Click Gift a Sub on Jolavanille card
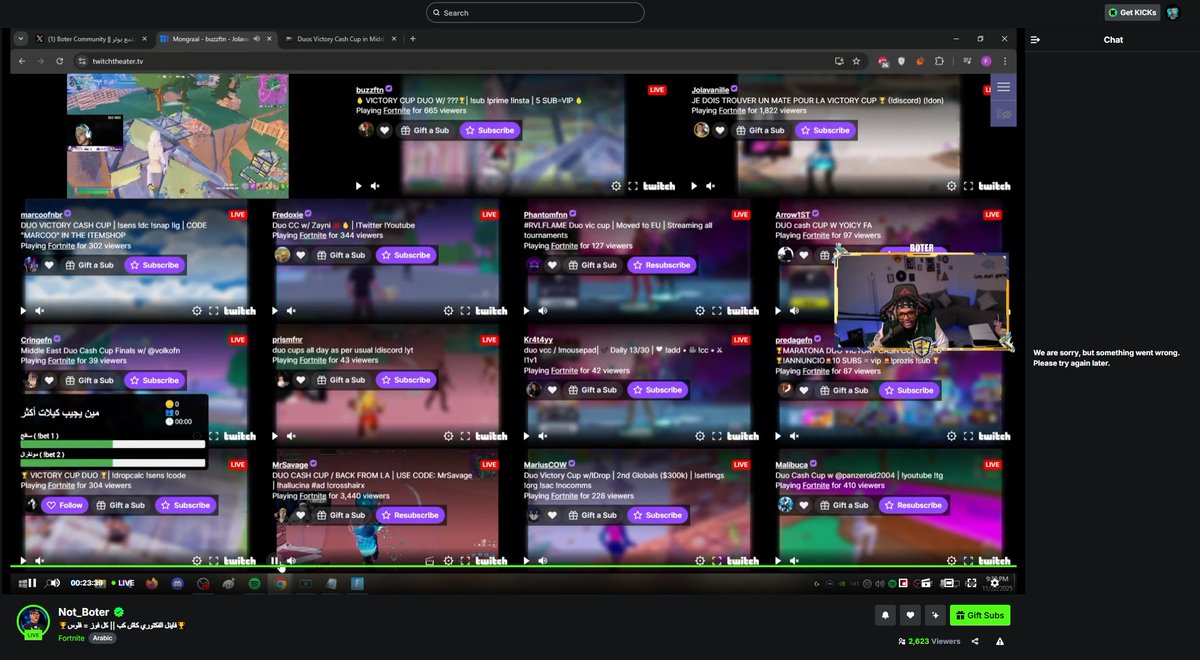This screenshot has width=1200, height=660. [x=760, y=130]
